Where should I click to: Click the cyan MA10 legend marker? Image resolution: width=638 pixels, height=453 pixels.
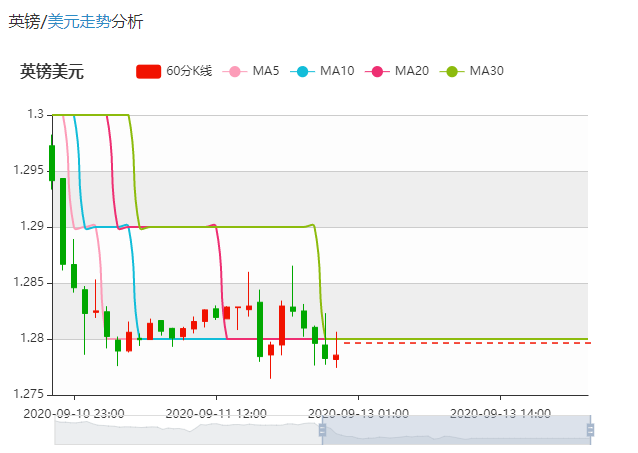point(304,71)
